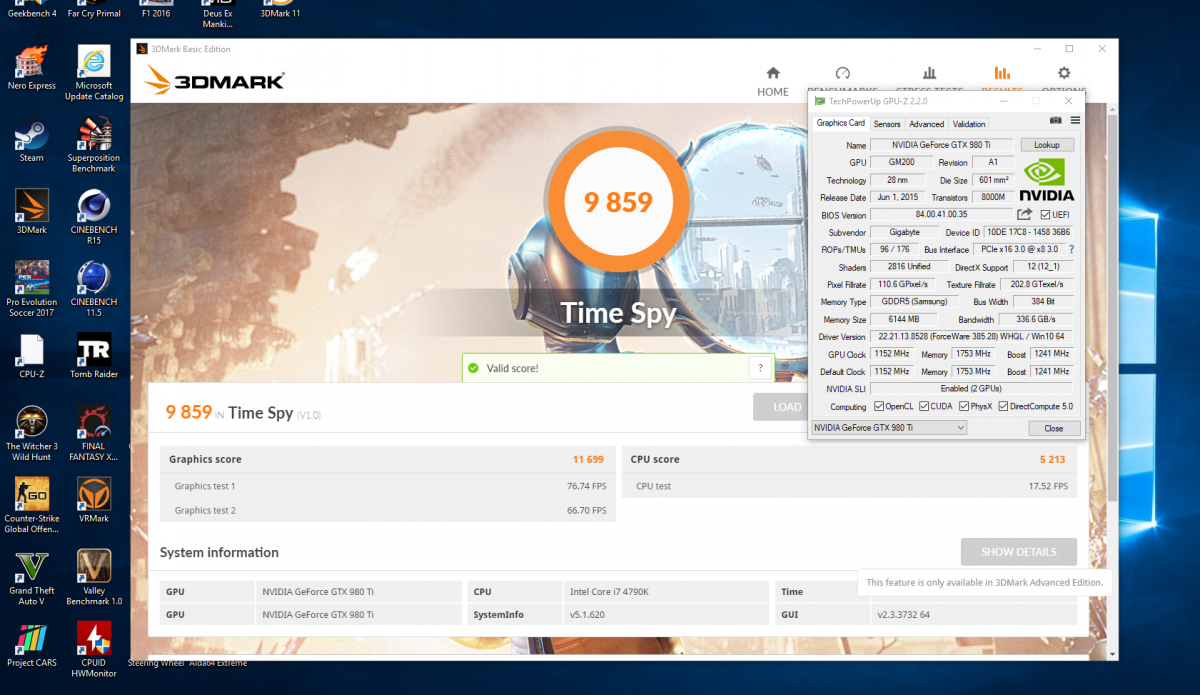Viewport: 1200px width, 695px height.
Task: Click the Valid score! notification
Action: pos(618,368)
